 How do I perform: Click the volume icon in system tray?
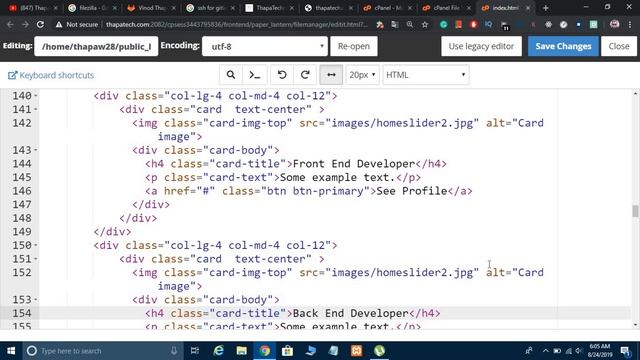pos(579,351)
